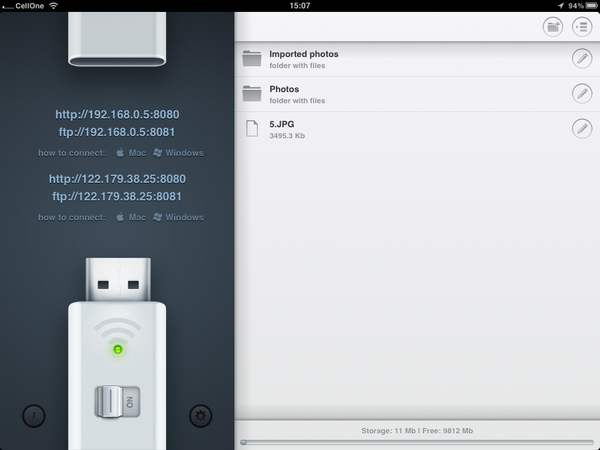Viewport: 600px width, 450px height.
Task: Rename 5.JPG using its pencil icon
Action: click(582, 129)
